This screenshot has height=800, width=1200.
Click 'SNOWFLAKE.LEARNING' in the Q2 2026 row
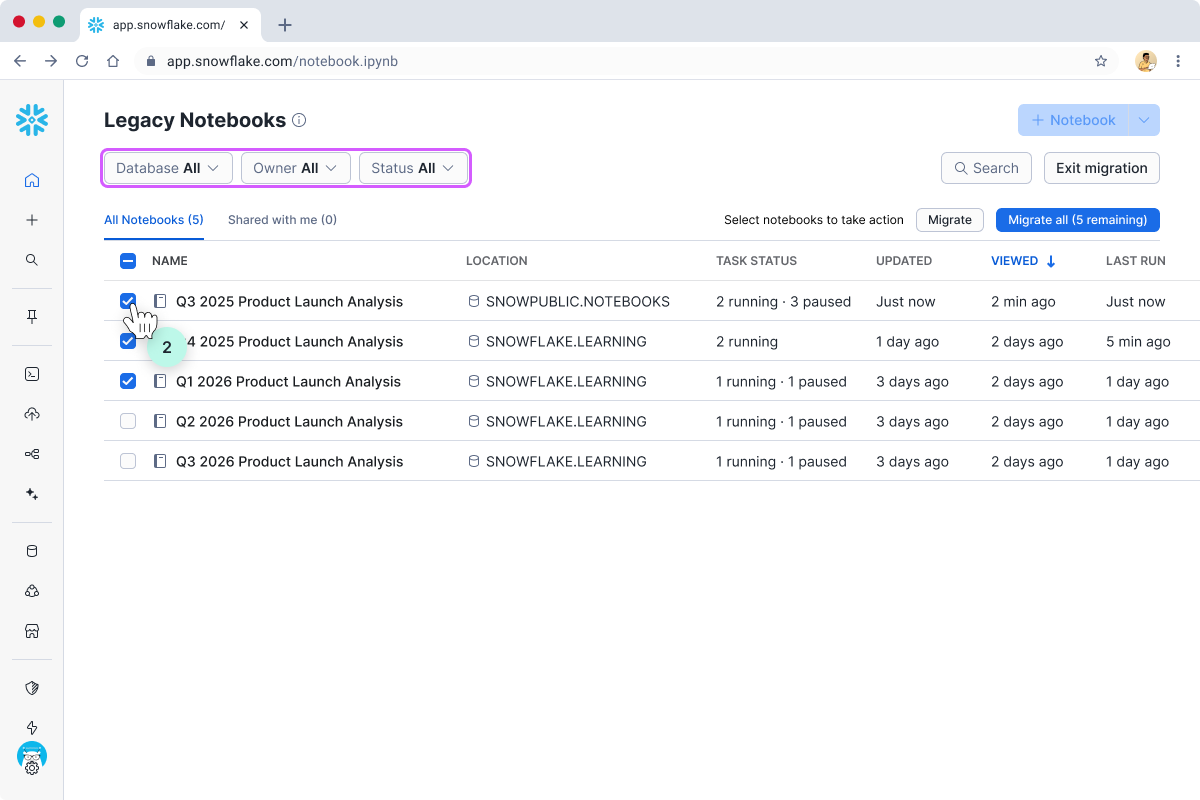click(566, 421)
